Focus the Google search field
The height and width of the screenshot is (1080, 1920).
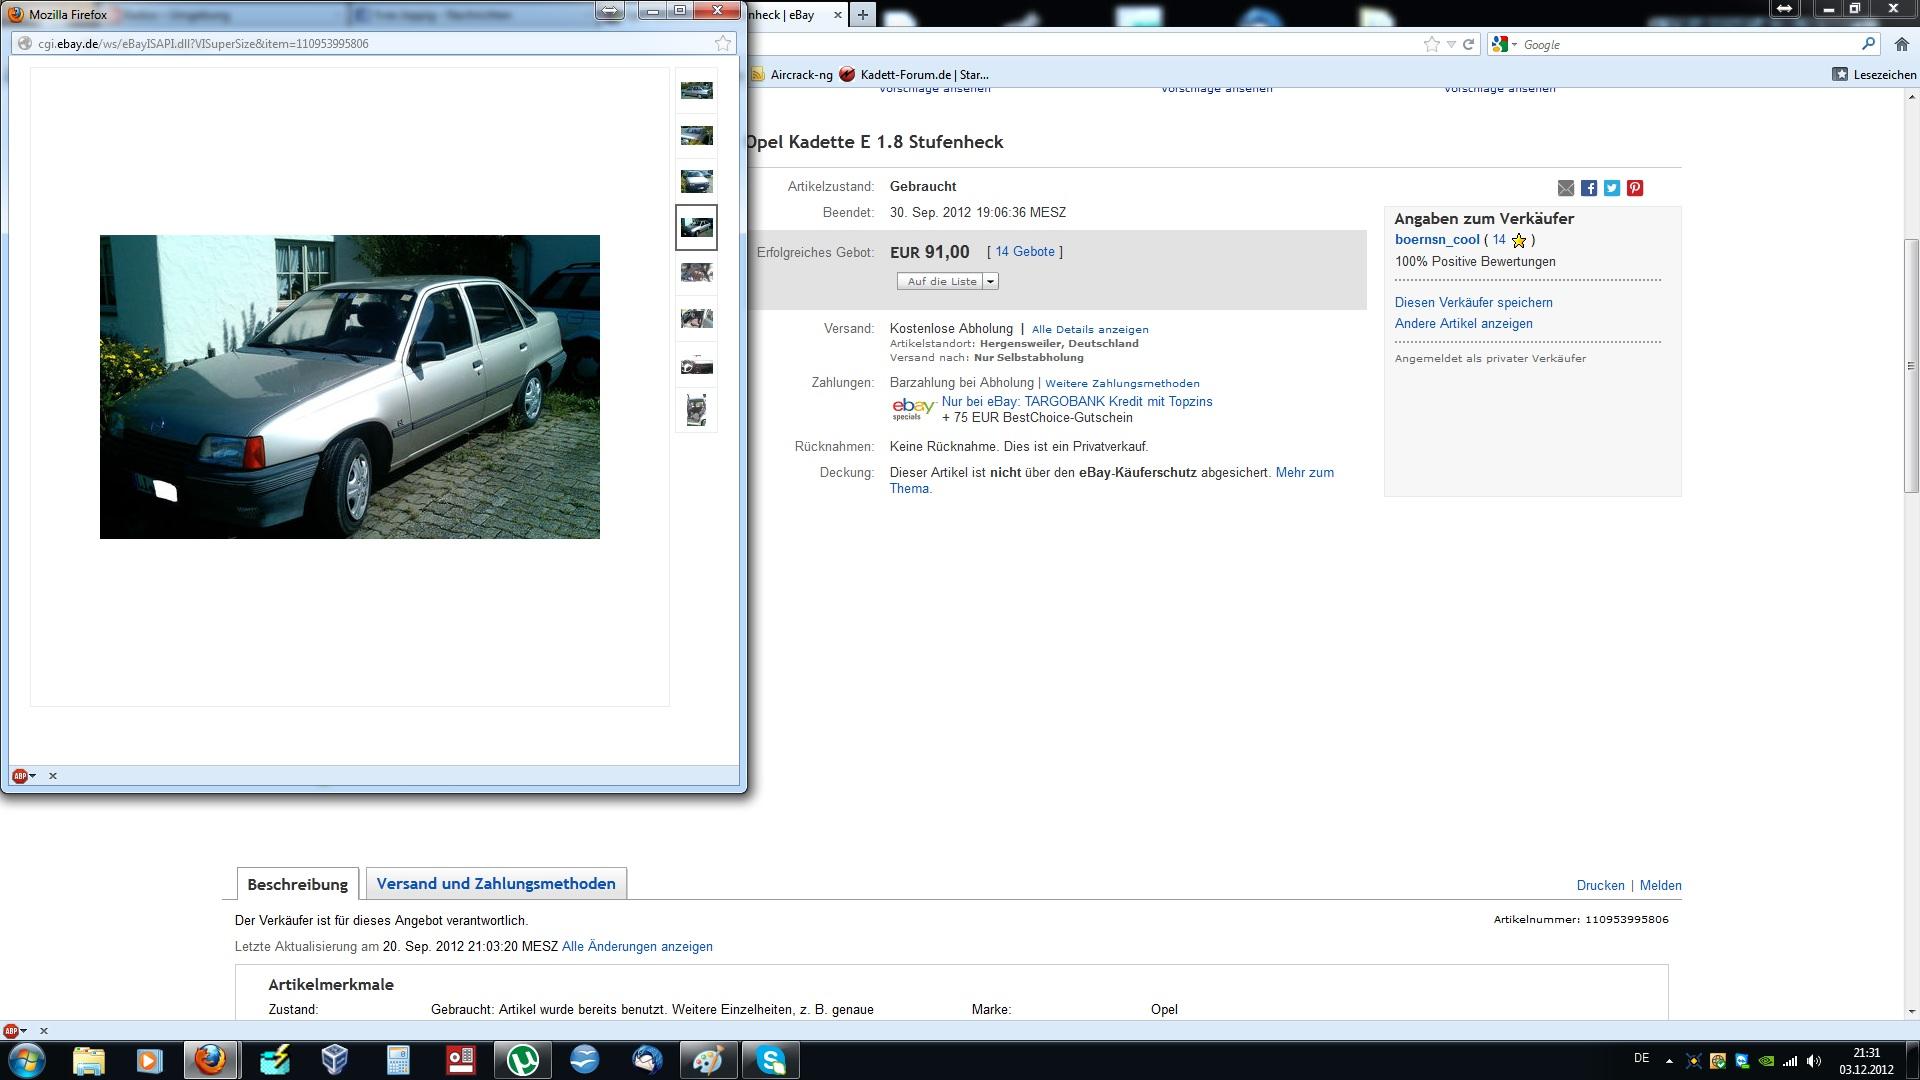pyautogui.click(x=1689, y=44)
